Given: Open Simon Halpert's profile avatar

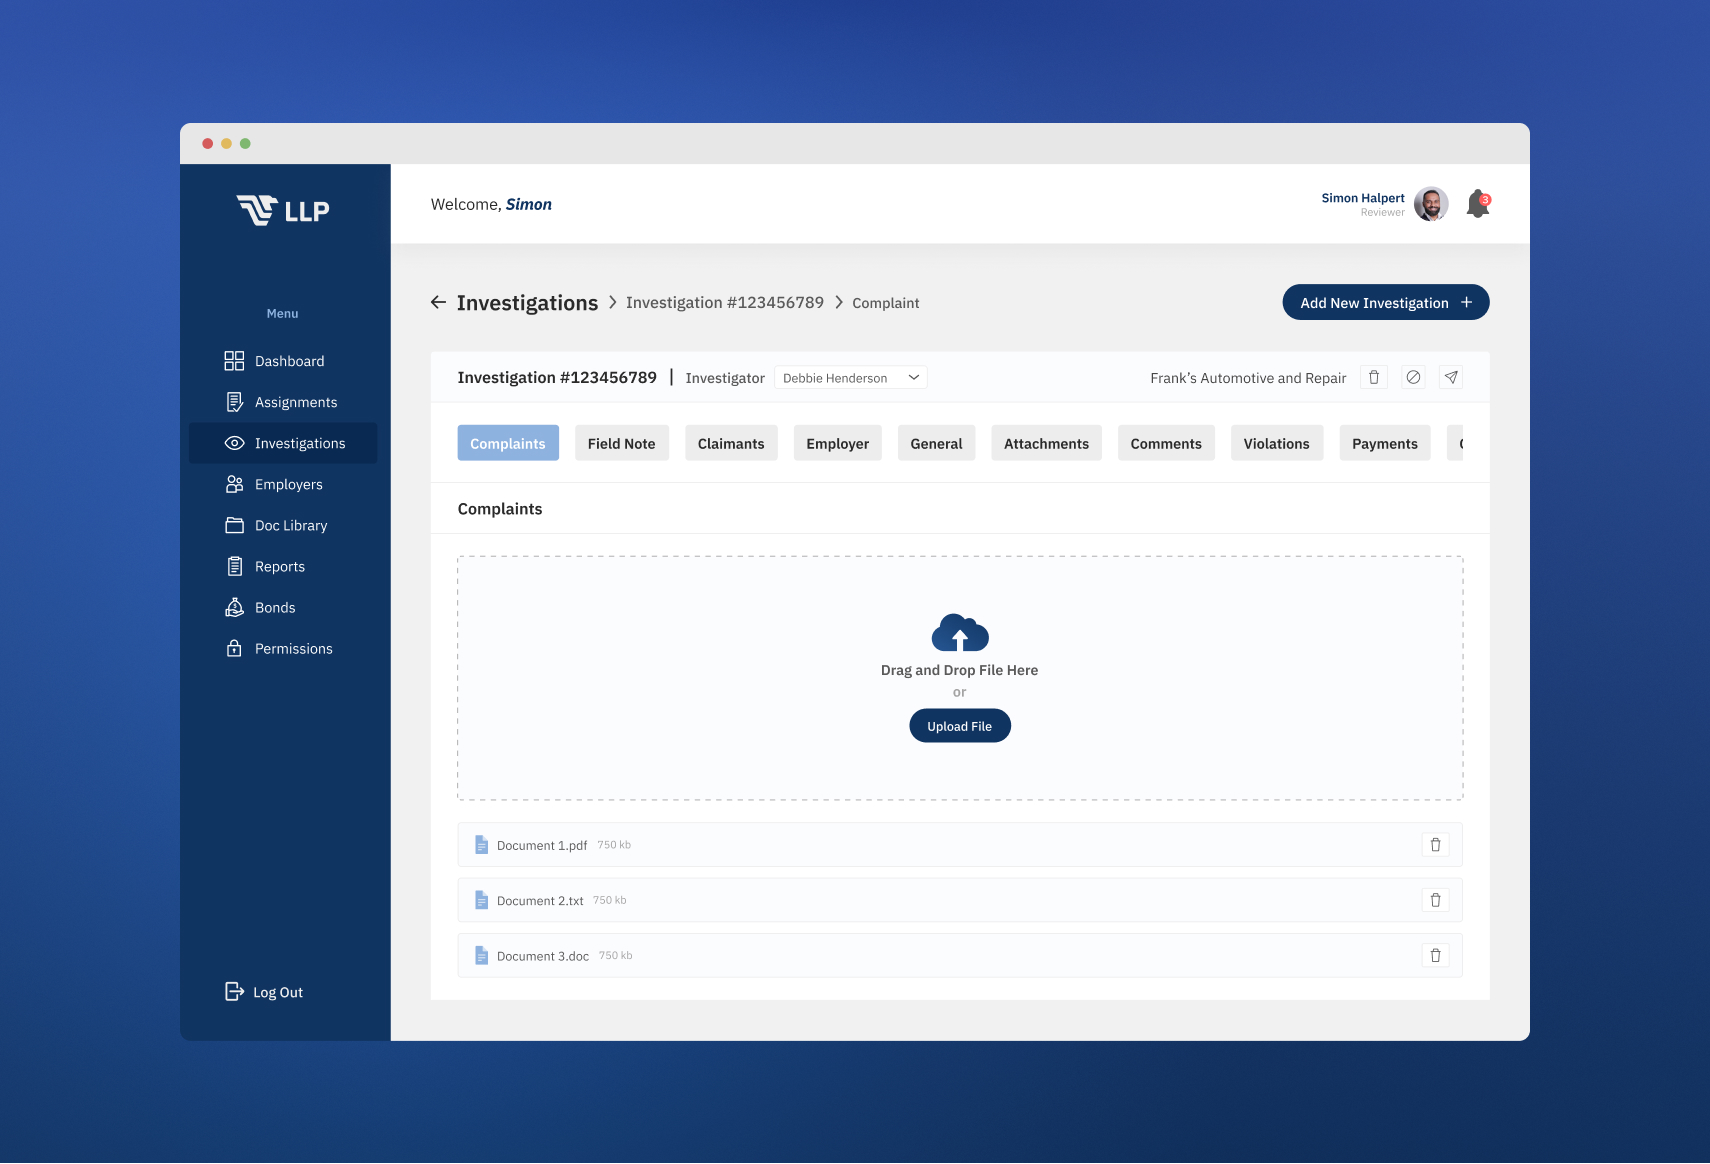Looking at the screenshot, I should tap(1431, 204).
